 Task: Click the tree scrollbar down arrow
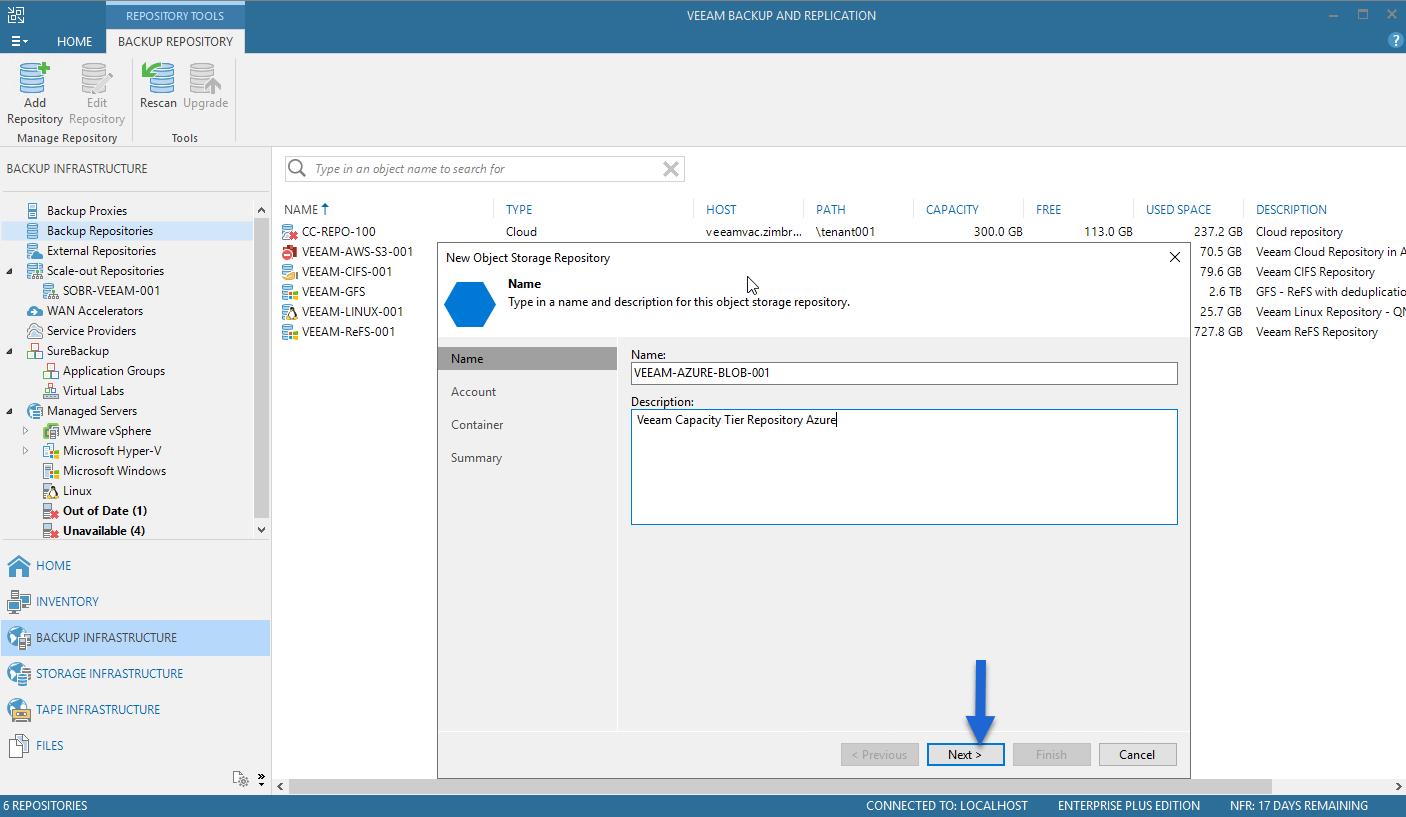coord(262,530)
